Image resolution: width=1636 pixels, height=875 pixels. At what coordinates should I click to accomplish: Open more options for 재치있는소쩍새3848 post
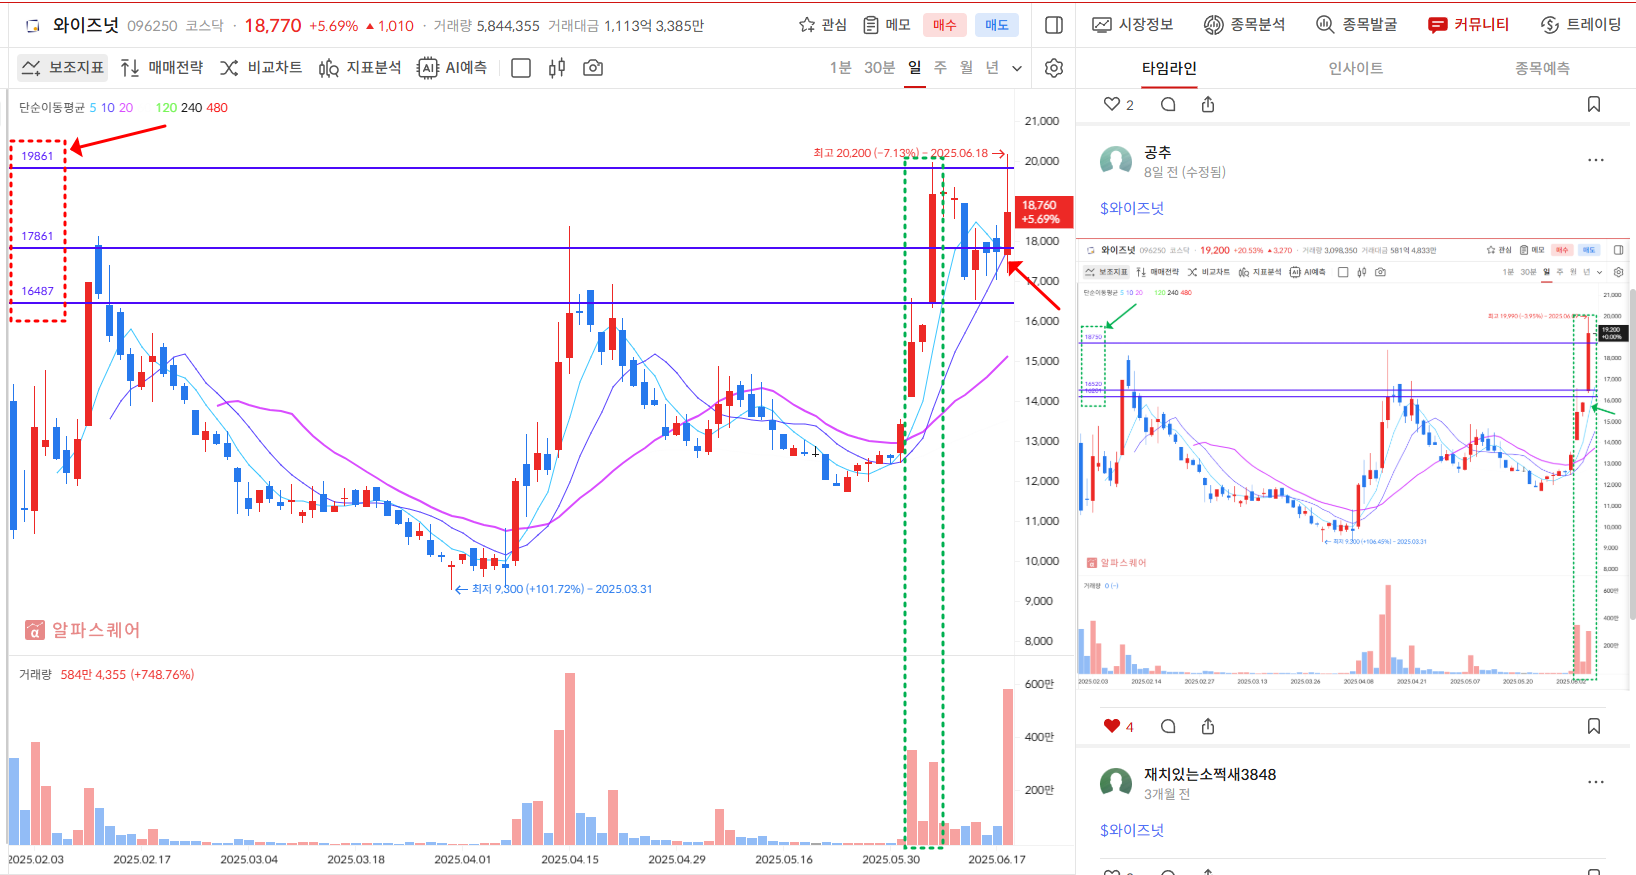(1596, 782)
